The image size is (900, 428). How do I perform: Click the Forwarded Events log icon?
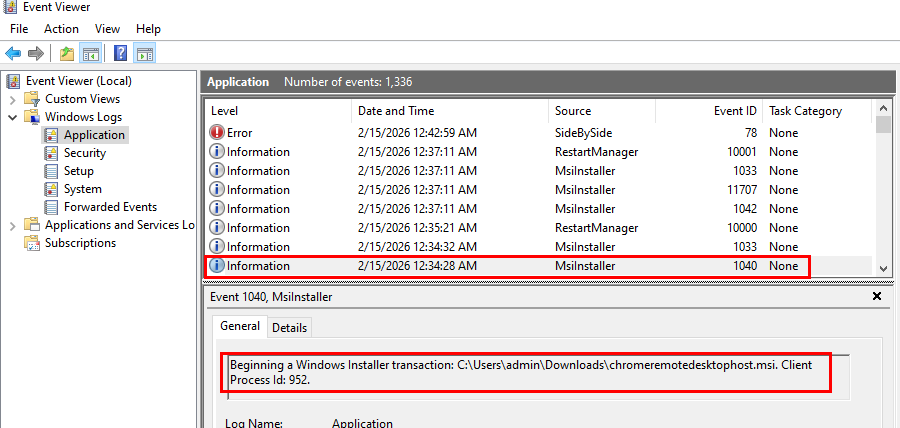[x=52, y=207]
